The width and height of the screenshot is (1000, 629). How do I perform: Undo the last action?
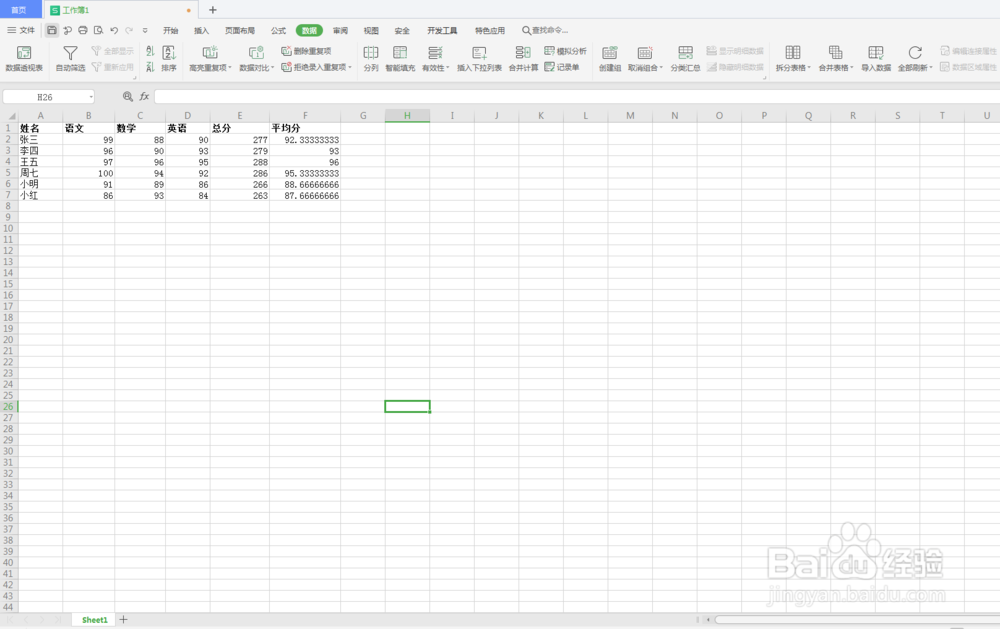pos(114,30)
